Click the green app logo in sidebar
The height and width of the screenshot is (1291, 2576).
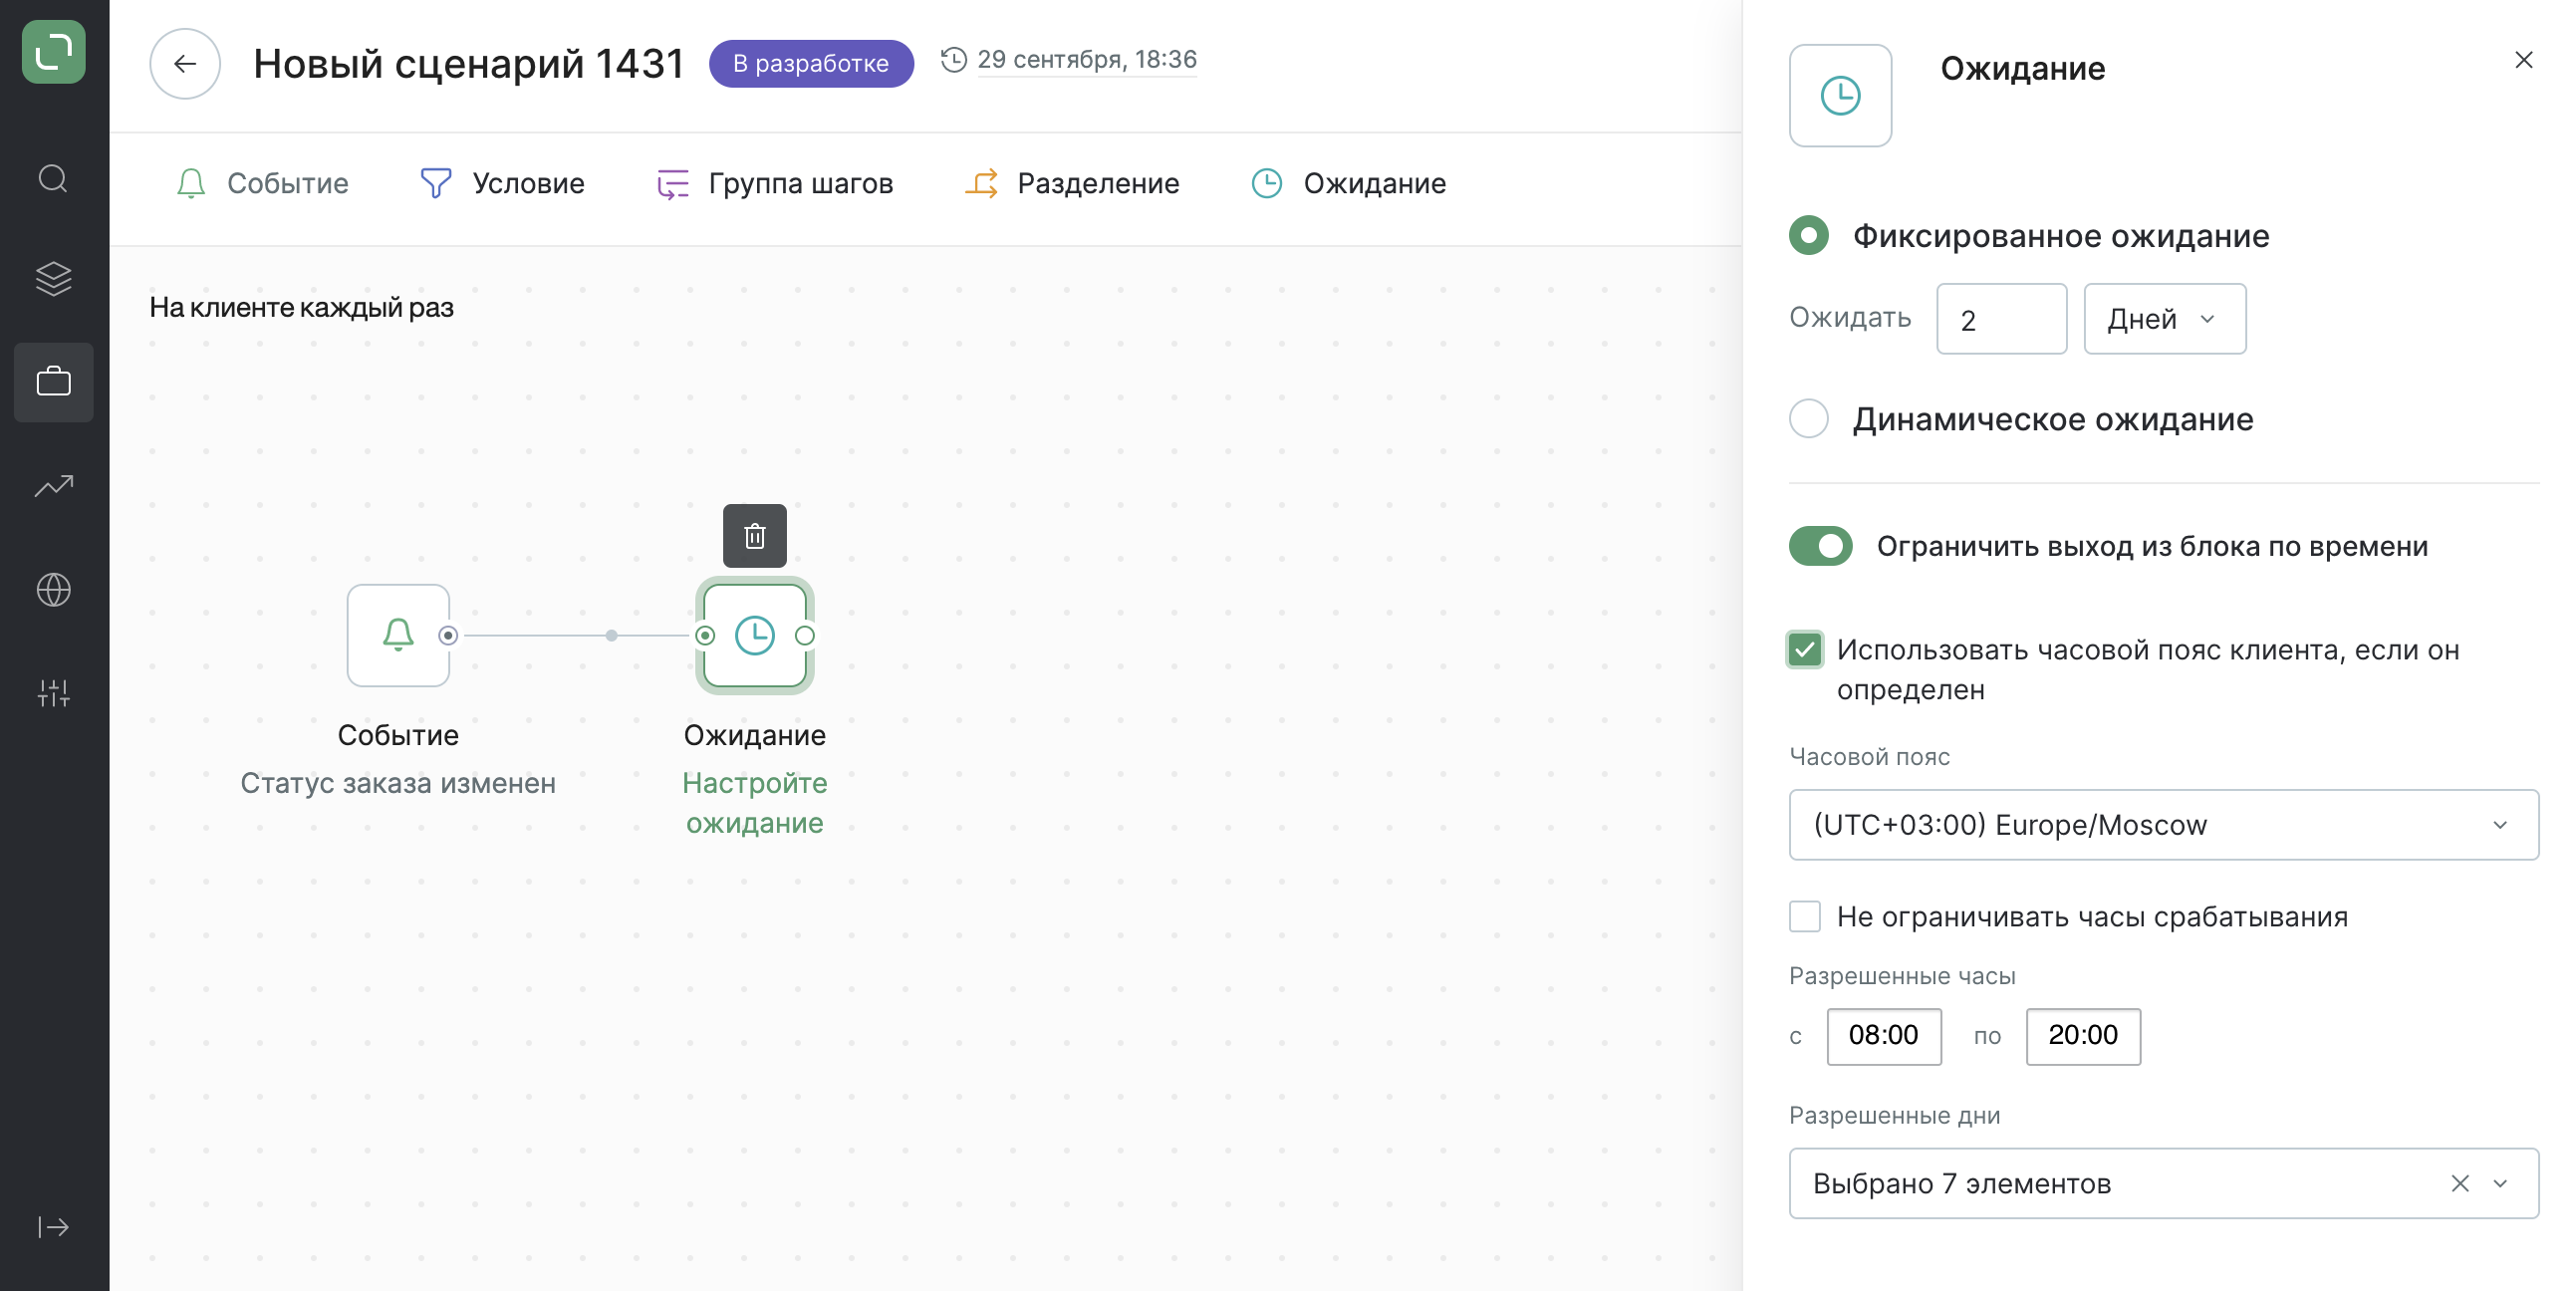coord(53,52)
